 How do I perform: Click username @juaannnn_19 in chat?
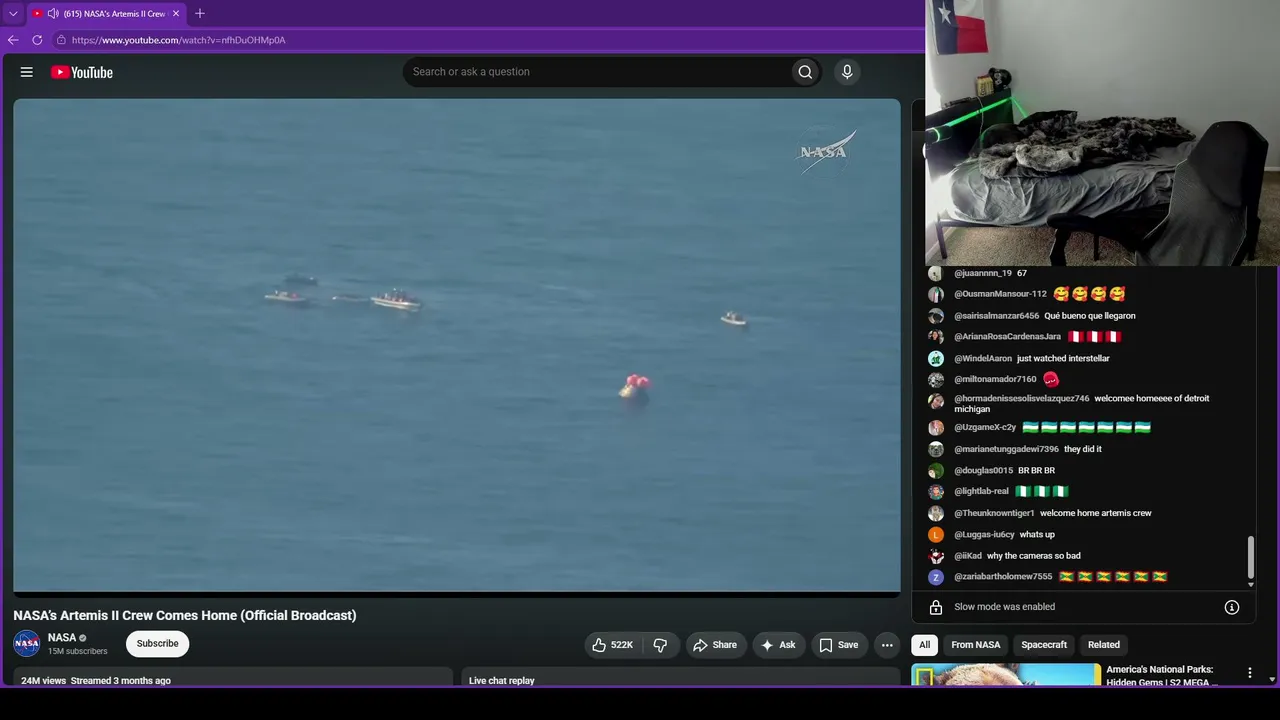point(983,273)
